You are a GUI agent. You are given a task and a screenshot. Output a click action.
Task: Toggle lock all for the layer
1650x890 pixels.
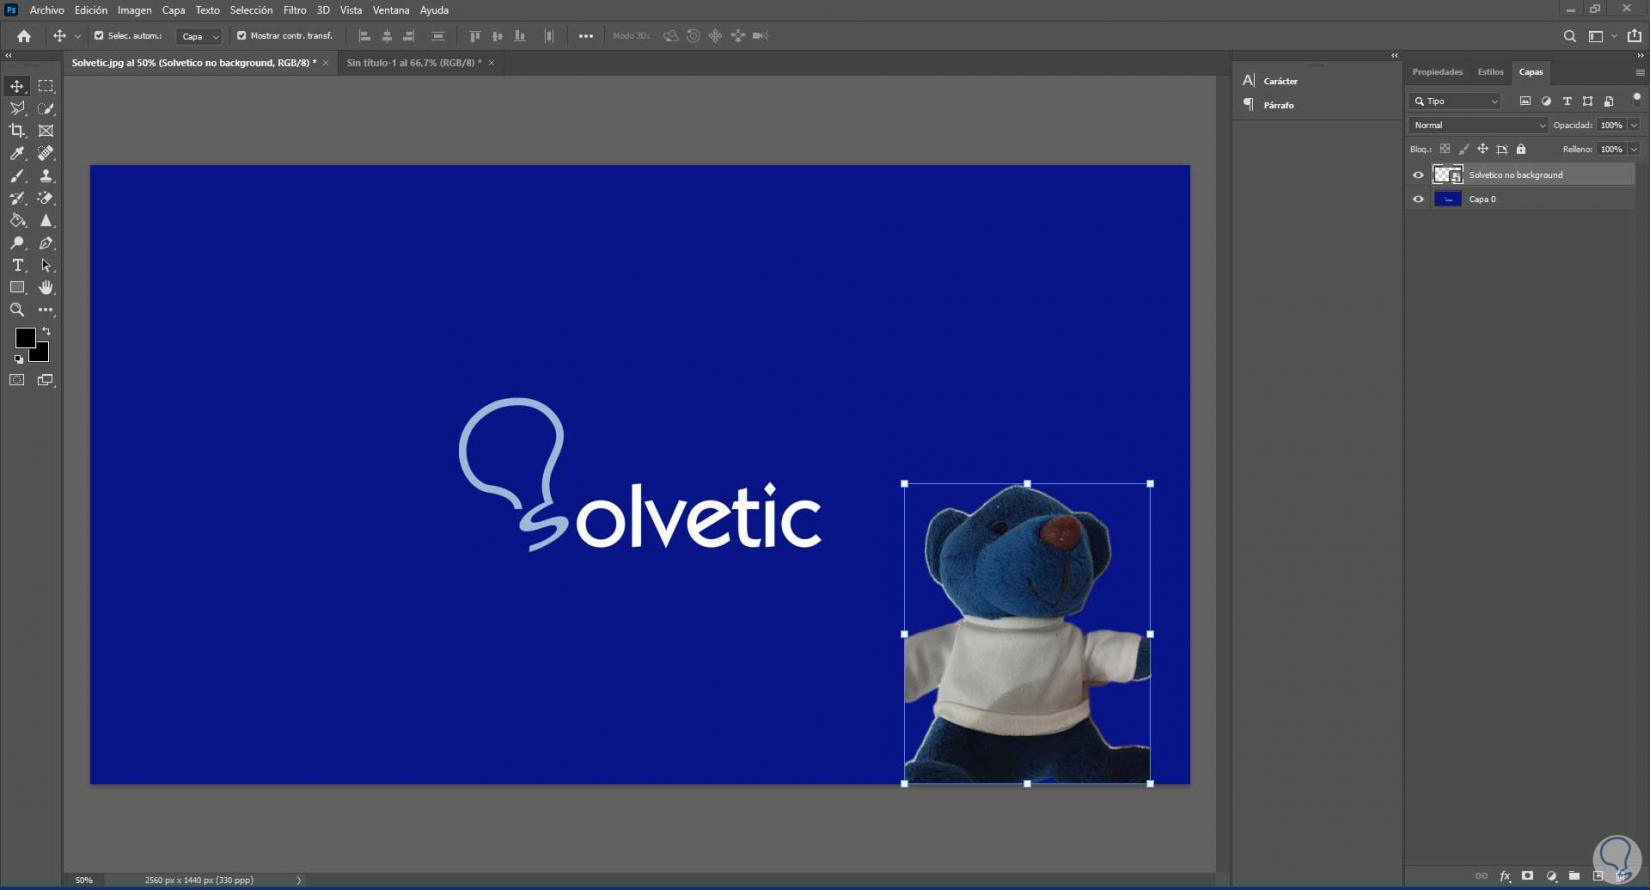[x=1521, y=149]
